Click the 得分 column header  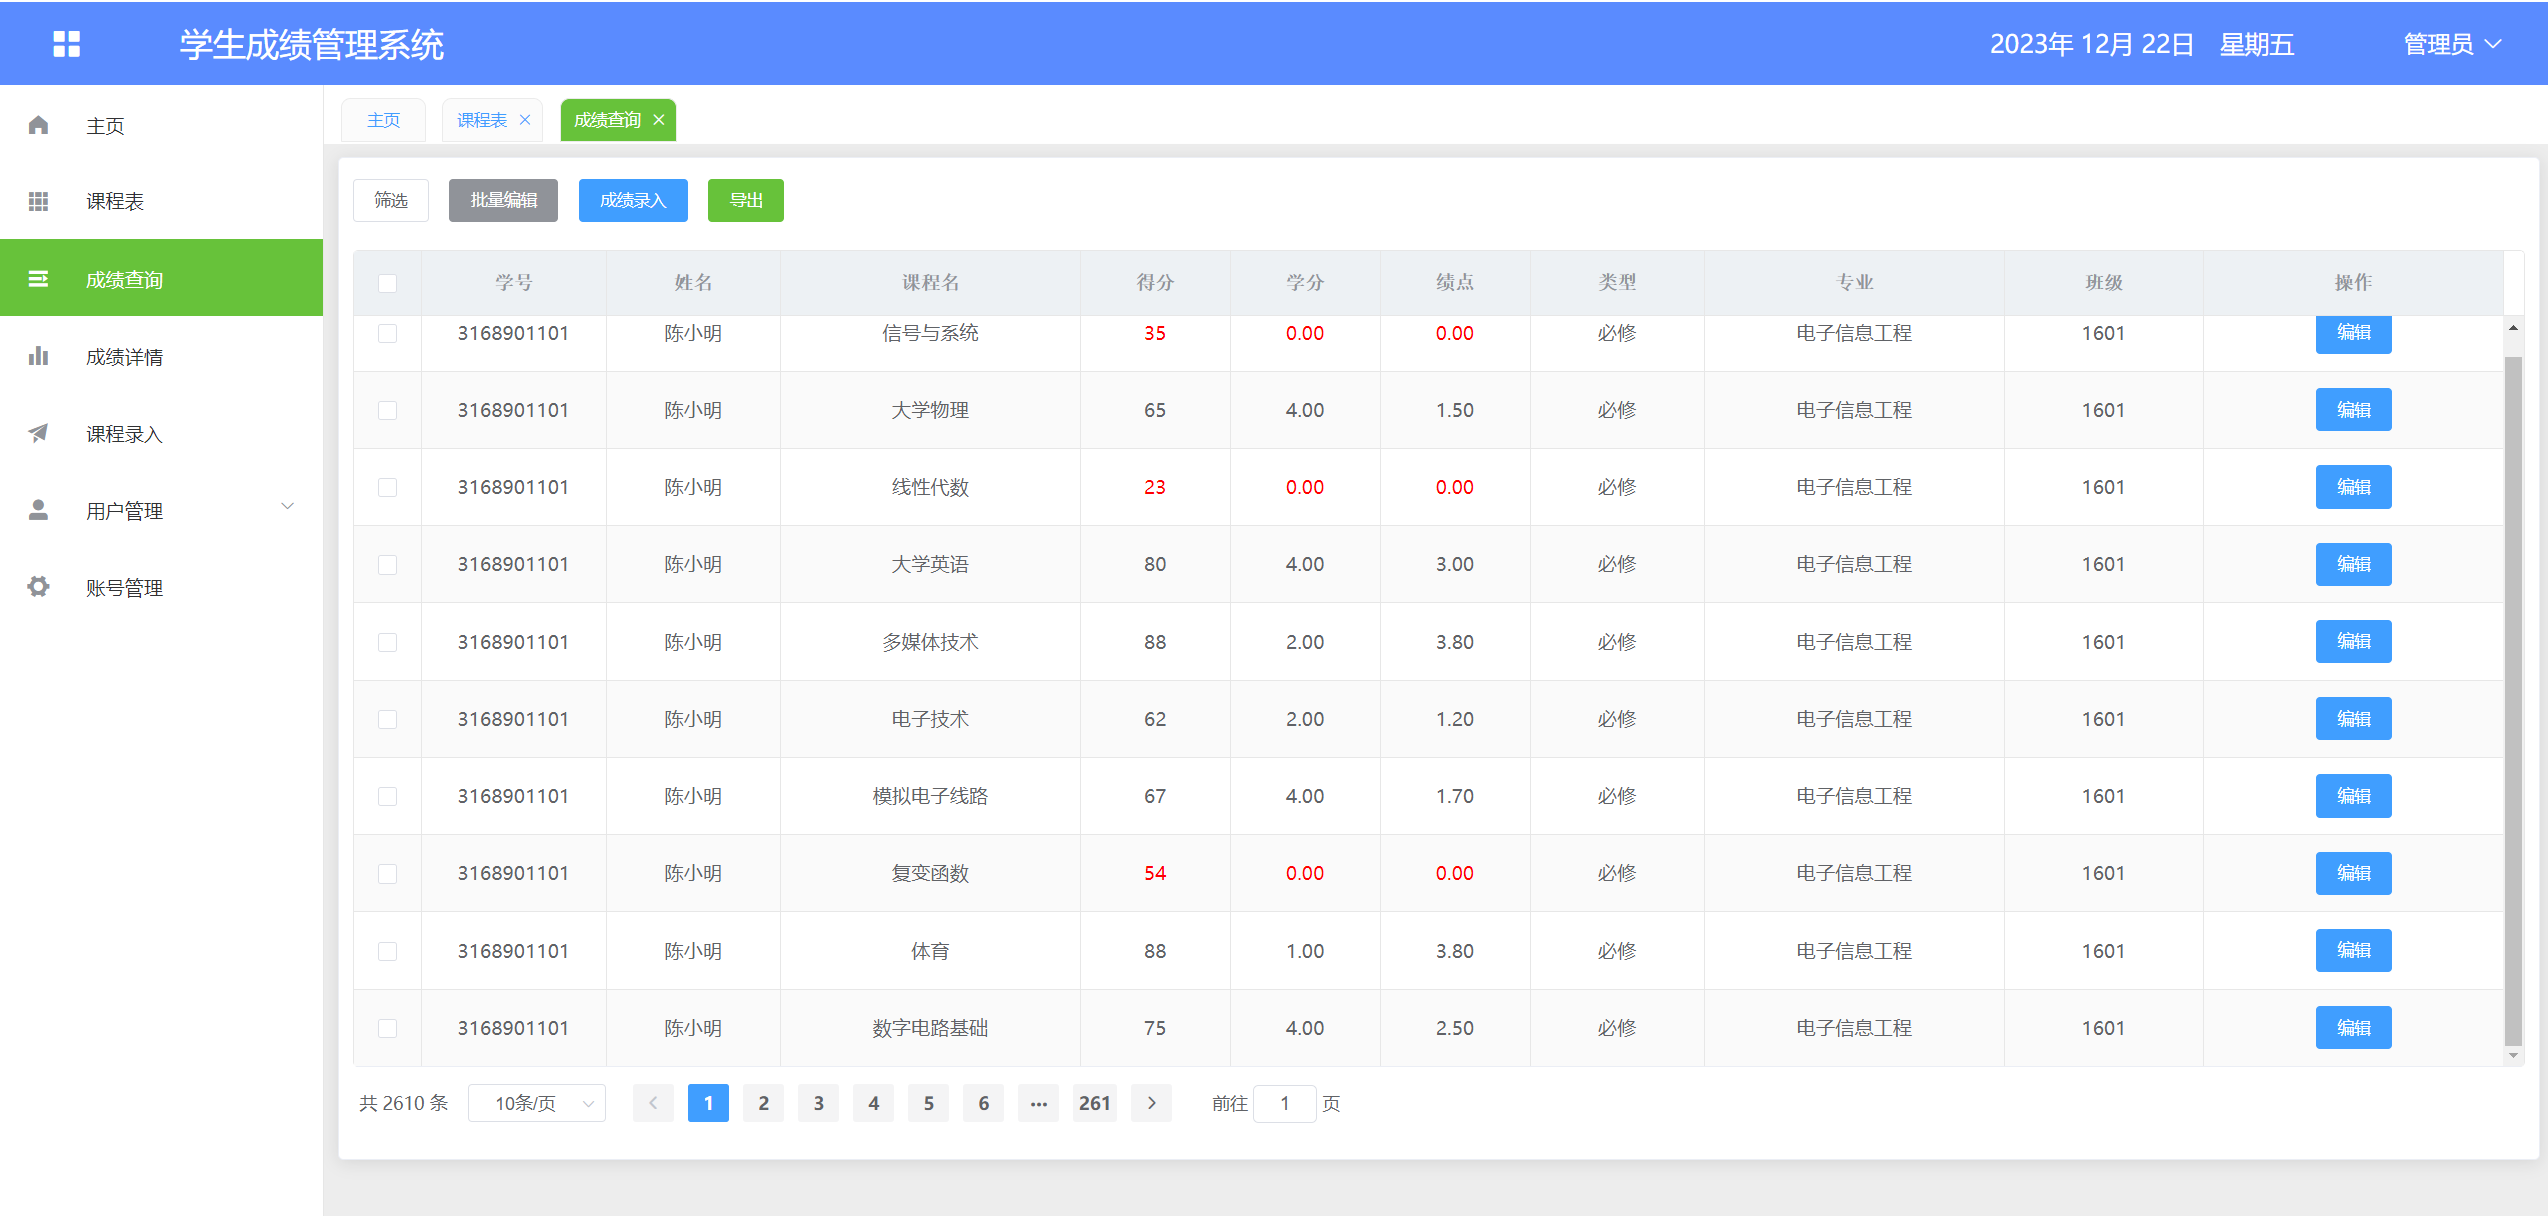pyautogui.click(x=1155, y=283)
